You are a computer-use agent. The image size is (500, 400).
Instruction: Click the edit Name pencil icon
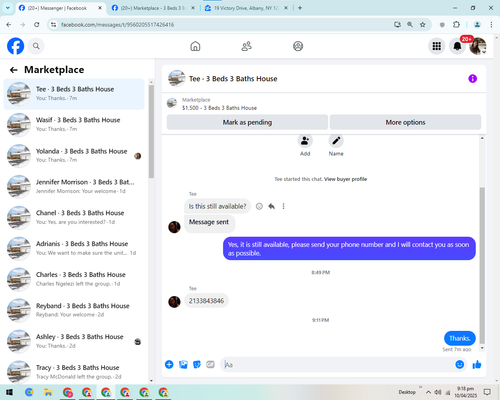[x=336, y=141]
